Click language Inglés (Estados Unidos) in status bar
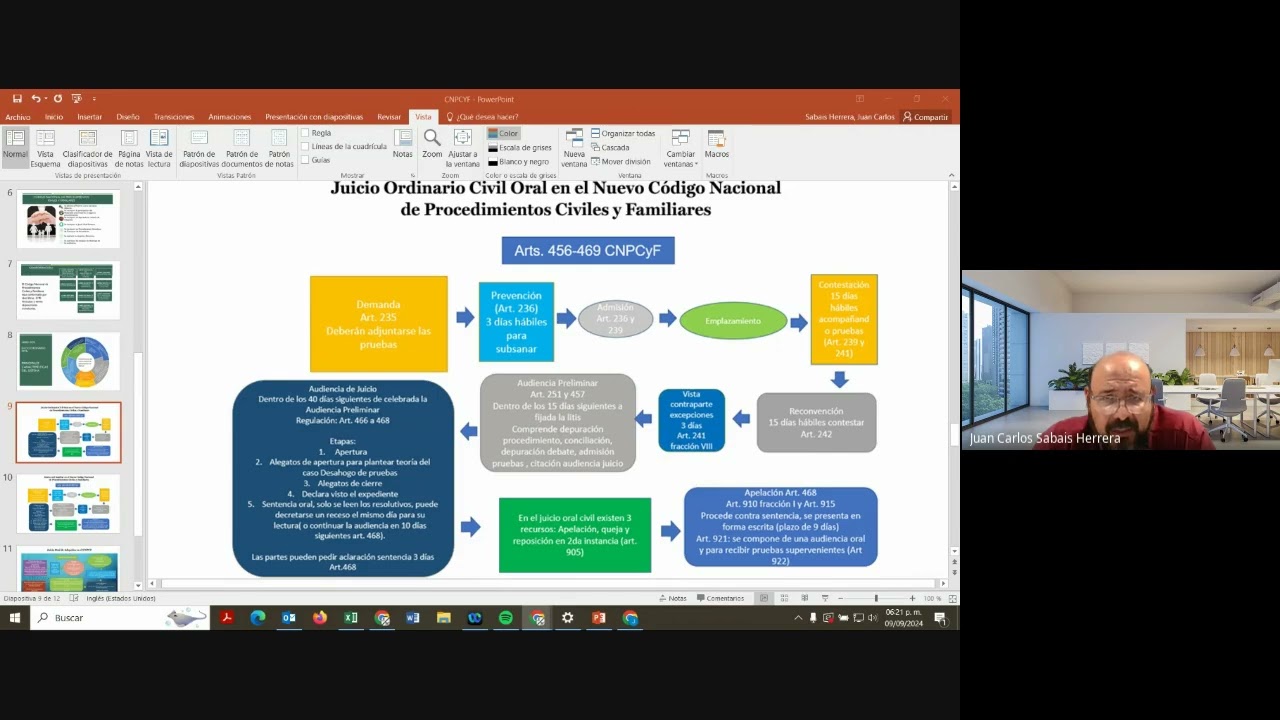 click(x=121, y=598)
